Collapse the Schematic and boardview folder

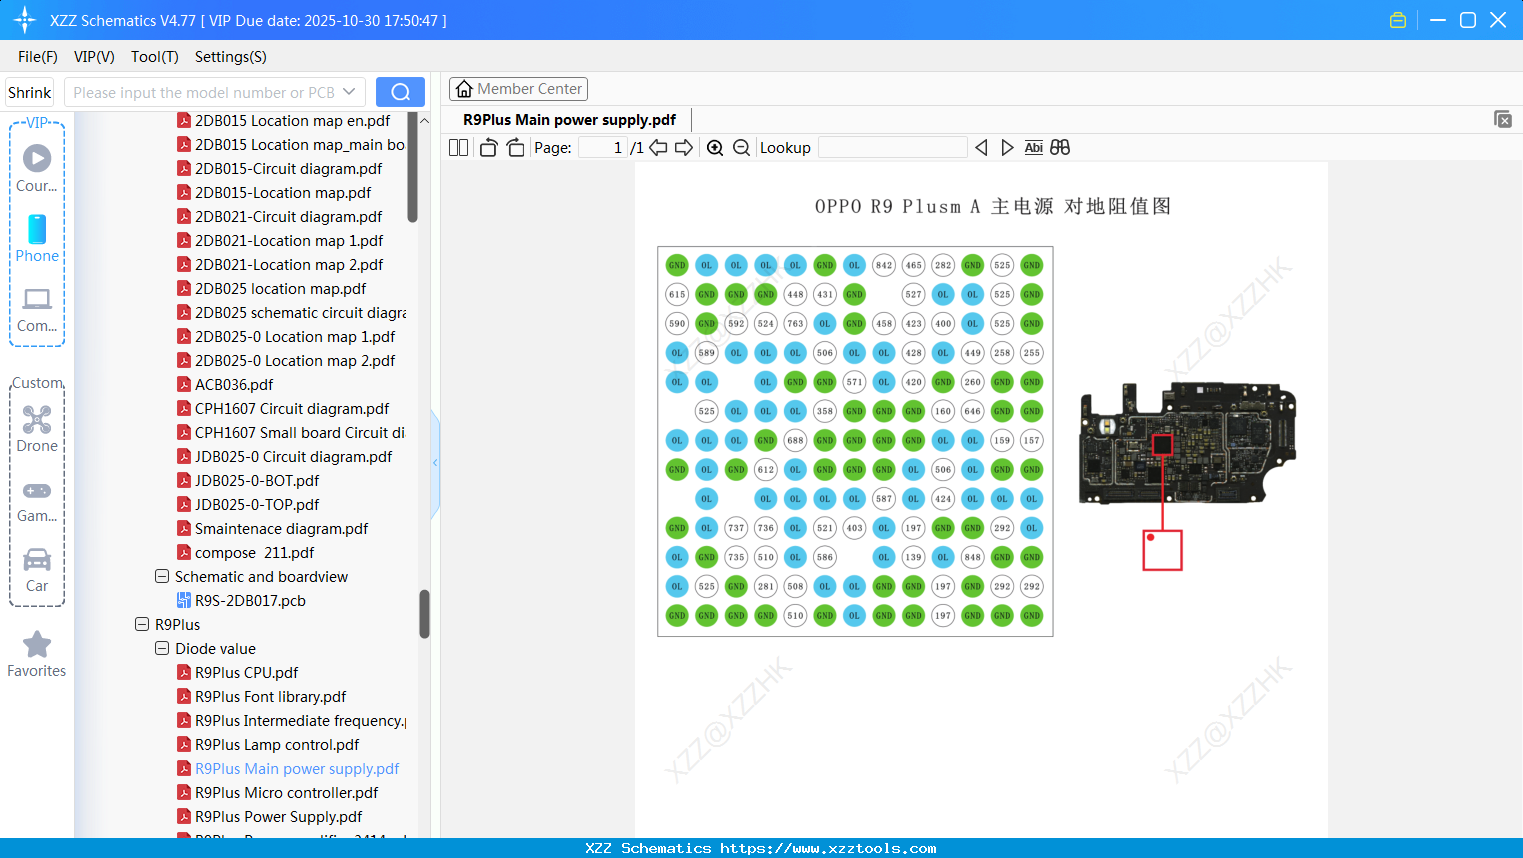162,577
